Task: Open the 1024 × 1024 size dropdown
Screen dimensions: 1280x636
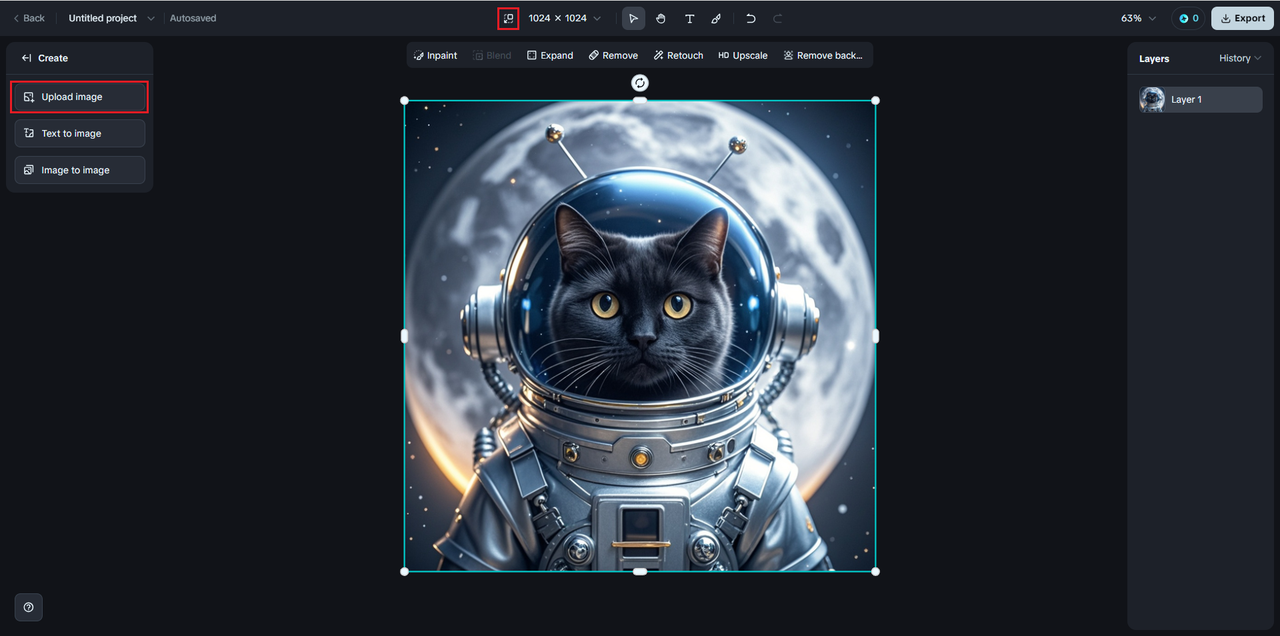Action: [x=565, y=18]
